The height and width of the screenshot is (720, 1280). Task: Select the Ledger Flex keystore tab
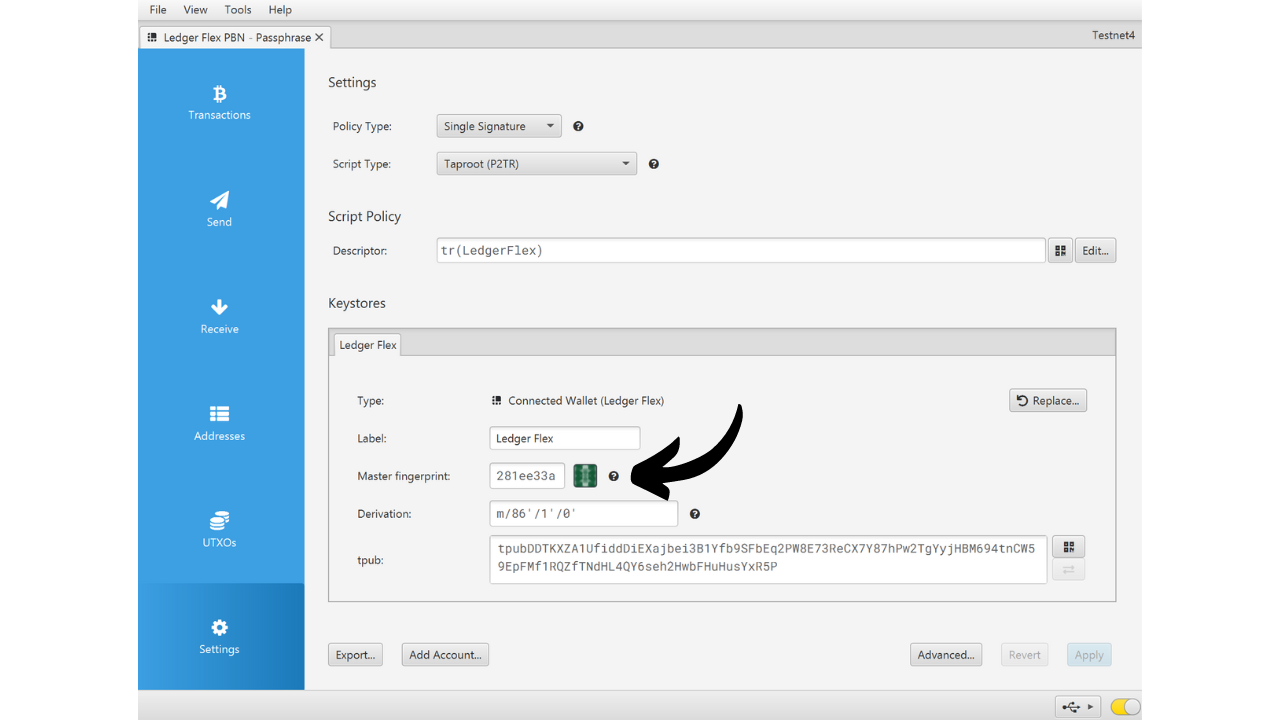coord(368,345)
